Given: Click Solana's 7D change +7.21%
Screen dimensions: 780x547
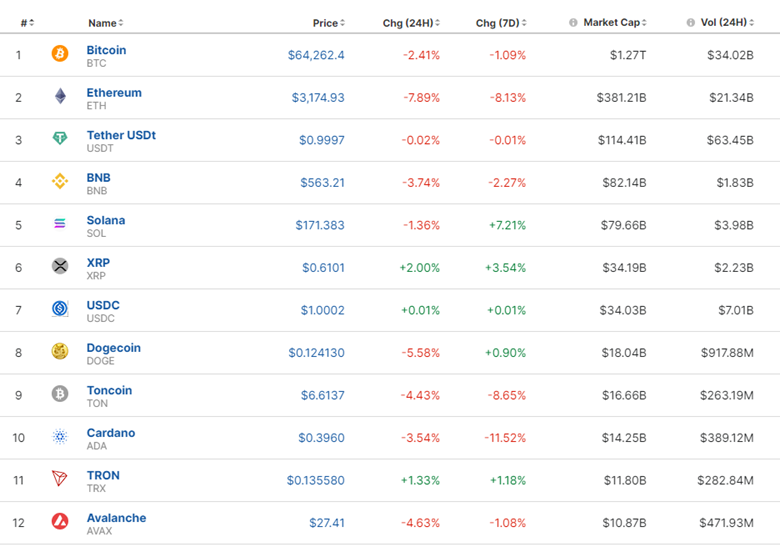Looking at the screenshot, I should (507, 225).
